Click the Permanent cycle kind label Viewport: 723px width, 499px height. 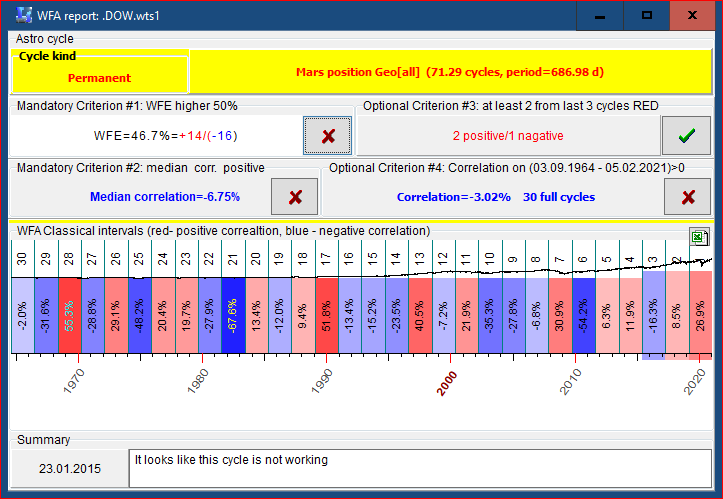point(99,78)
